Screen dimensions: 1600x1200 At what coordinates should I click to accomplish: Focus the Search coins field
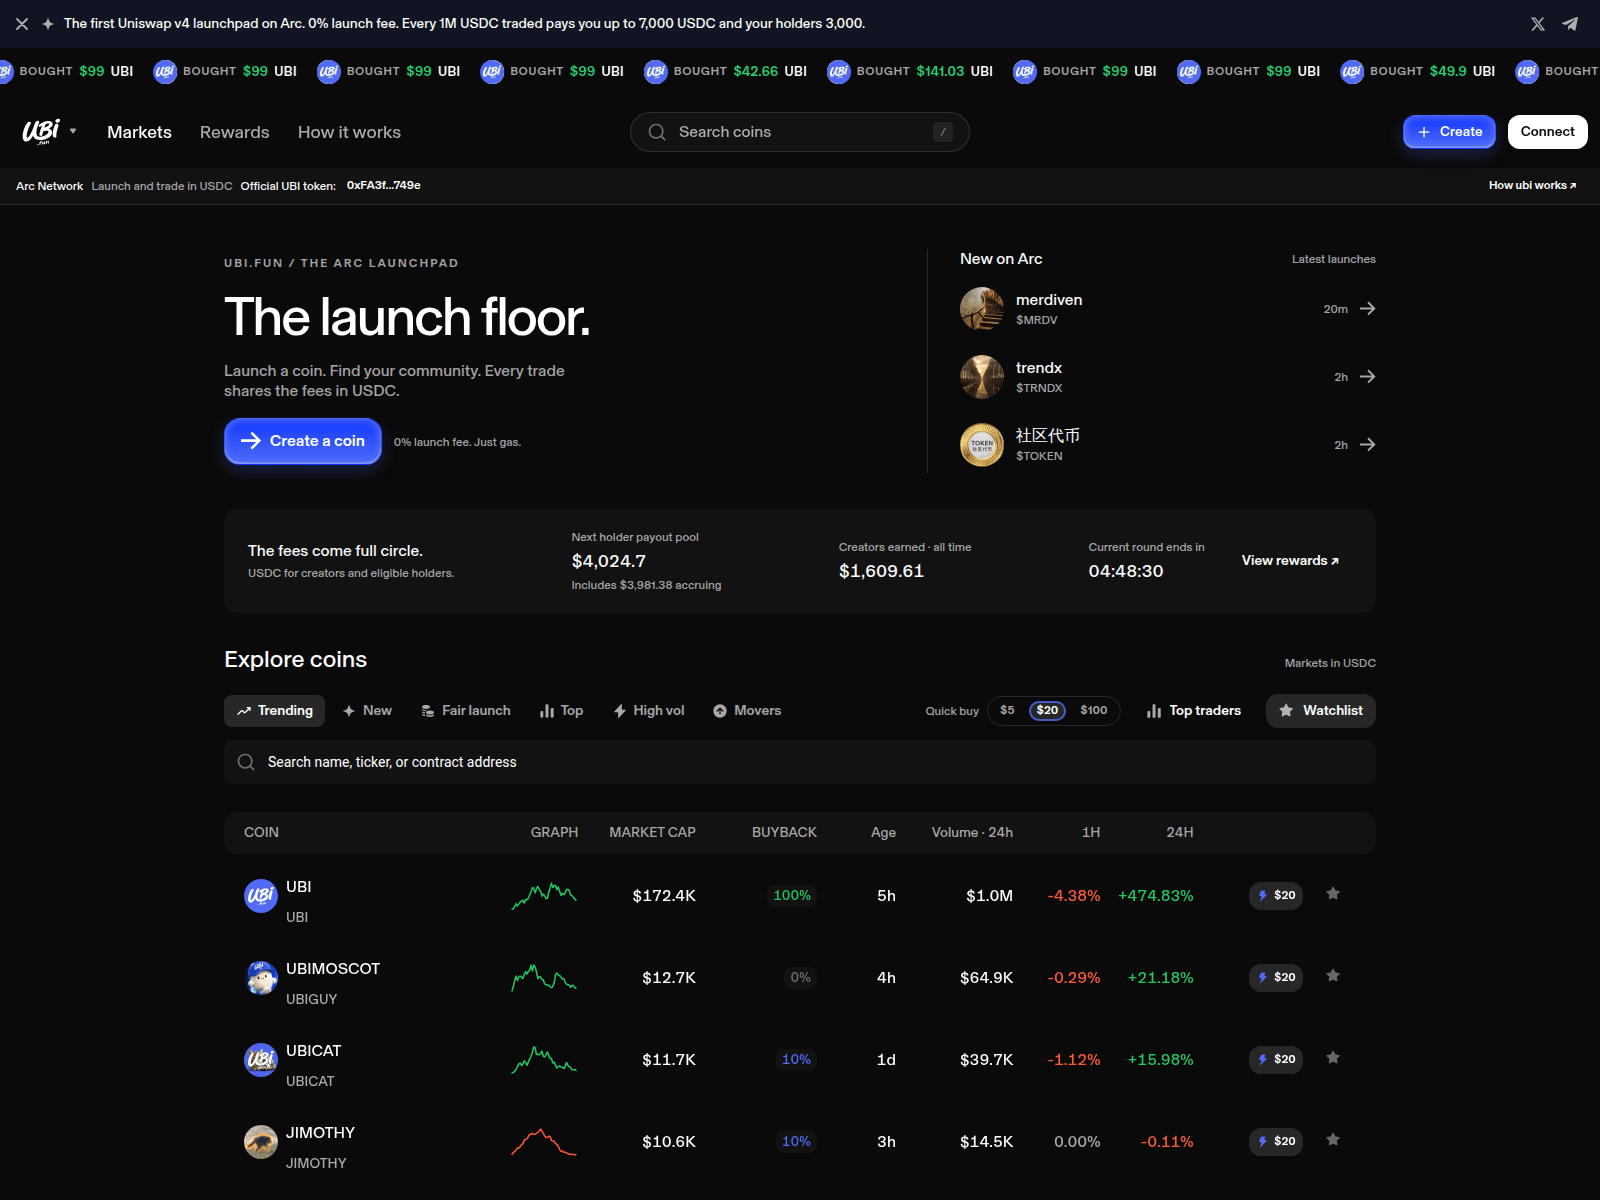[x=800, y=132]
